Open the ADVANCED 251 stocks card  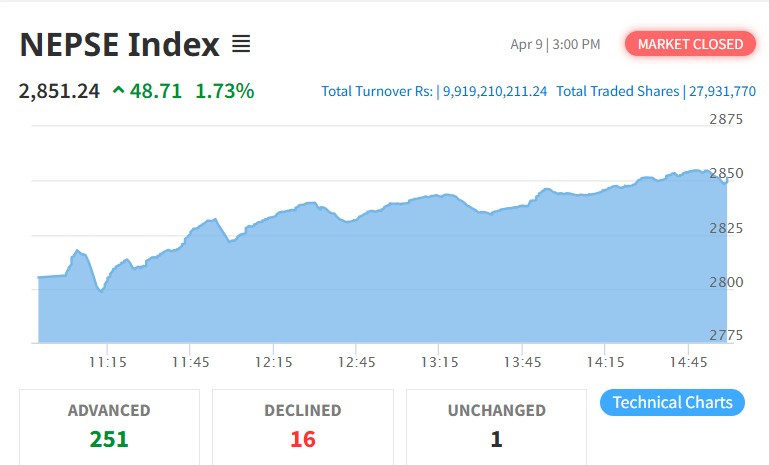pyautogui.click(x=109, y=425)
